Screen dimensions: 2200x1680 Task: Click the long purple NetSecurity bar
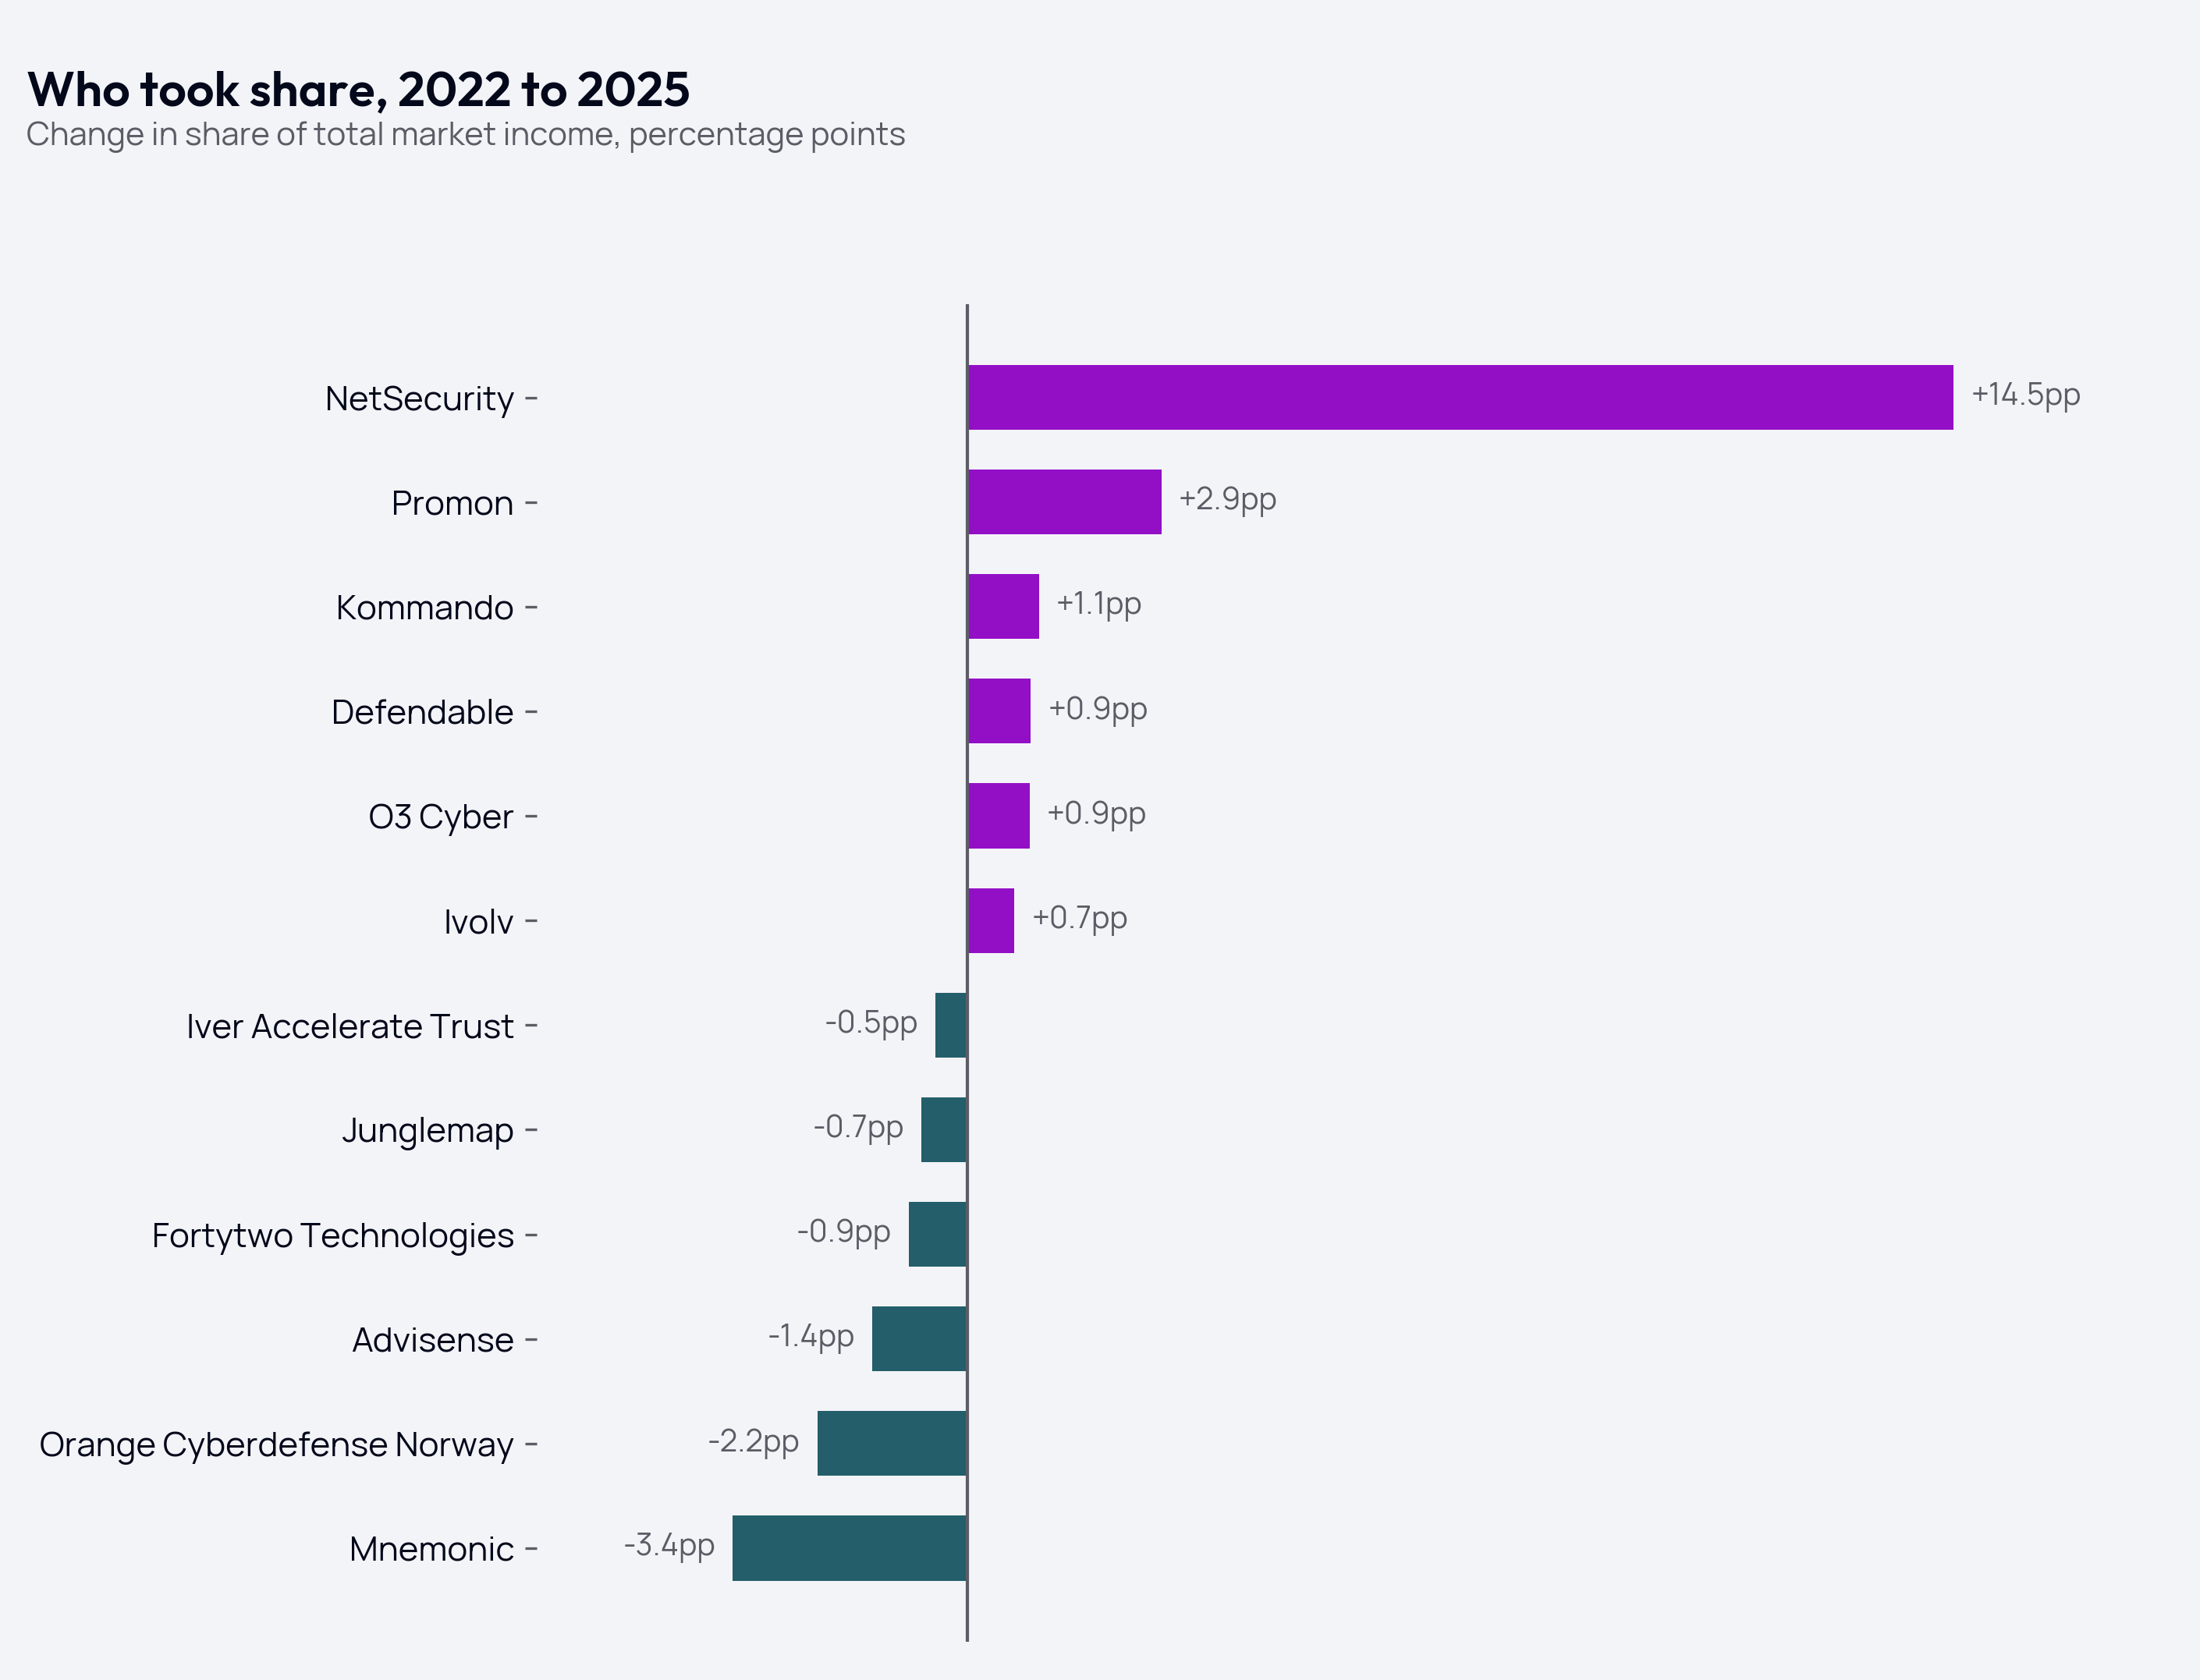click(x=1460, y=397)
